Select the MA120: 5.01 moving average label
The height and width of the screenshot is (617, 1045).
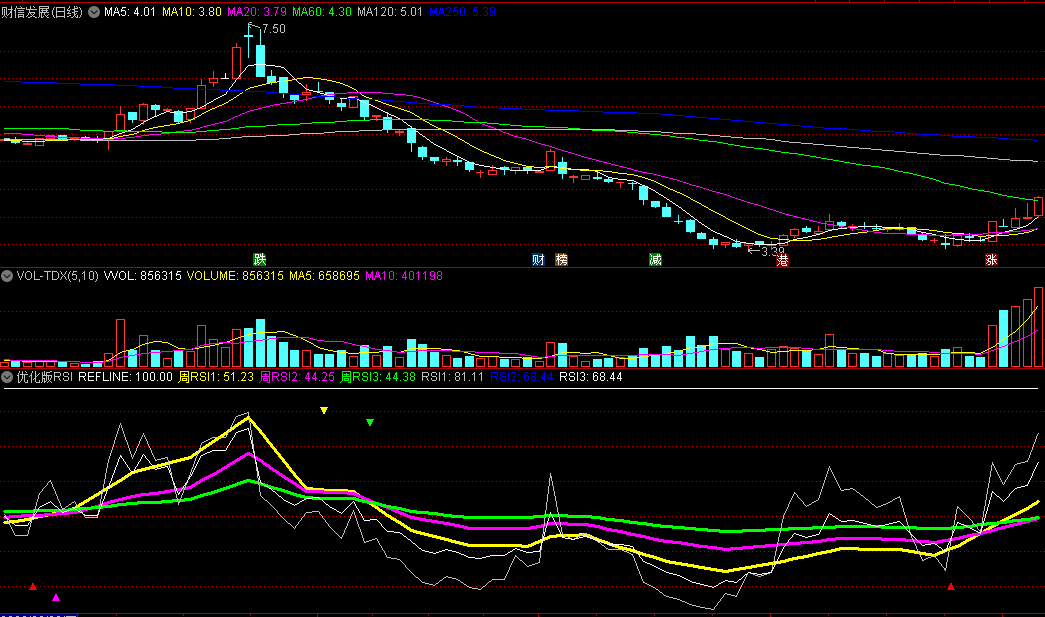[390, 12]
